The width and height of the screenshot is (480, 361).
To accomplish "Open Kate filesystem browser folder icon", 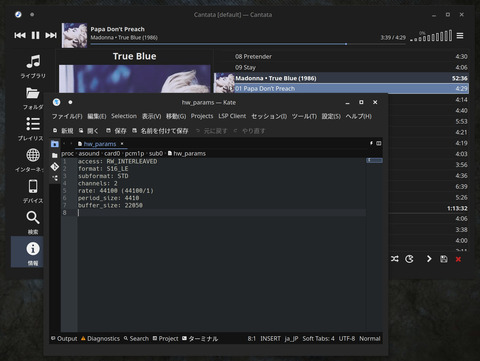I will (x=55, y=155).
